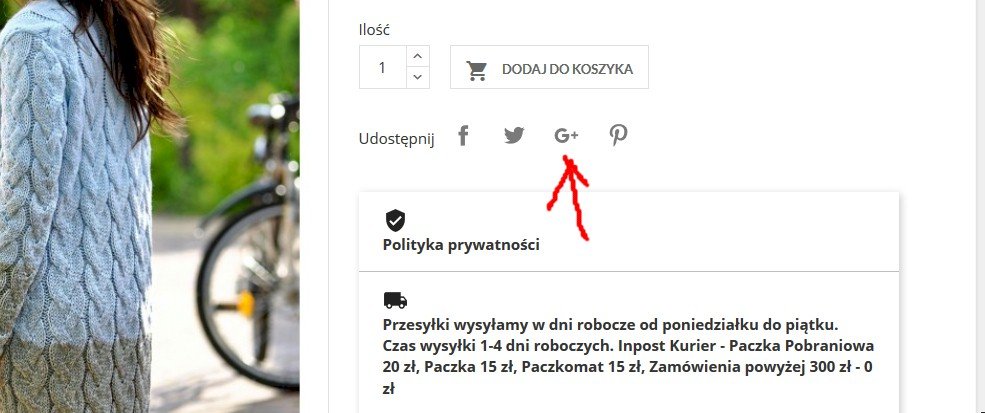985x413 pixels.
Task: Decrease quantity with down arrow
Action: 418,77
